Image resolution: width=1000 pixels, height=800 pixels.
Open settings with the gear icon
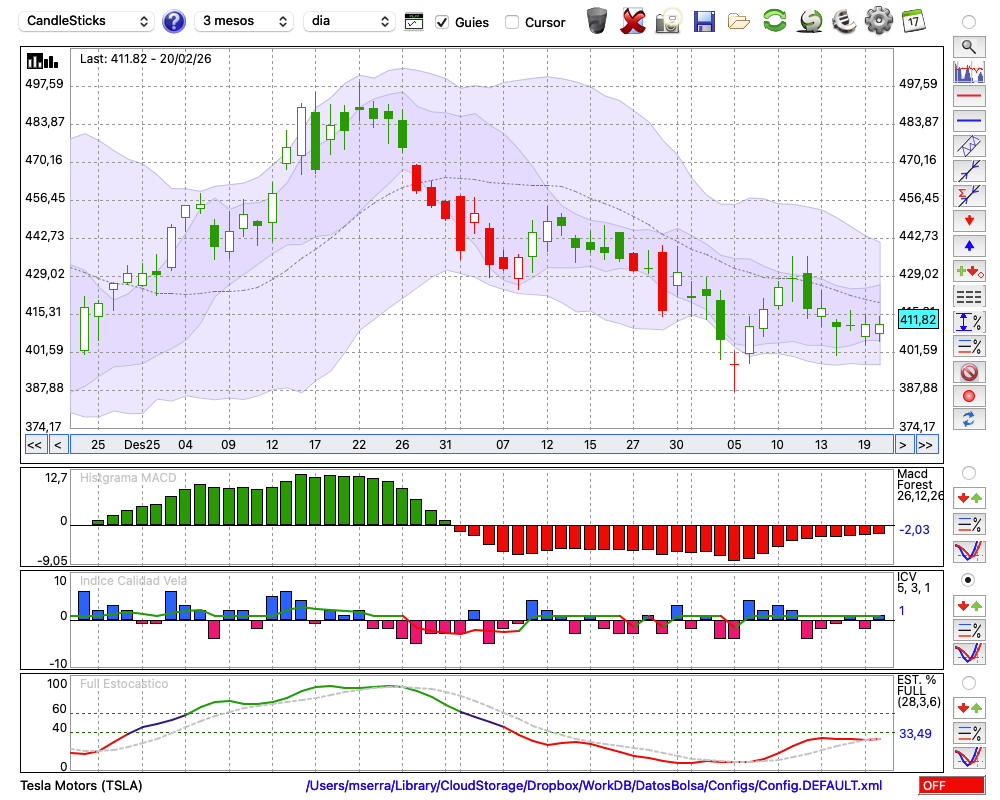[x=878, y=21]
